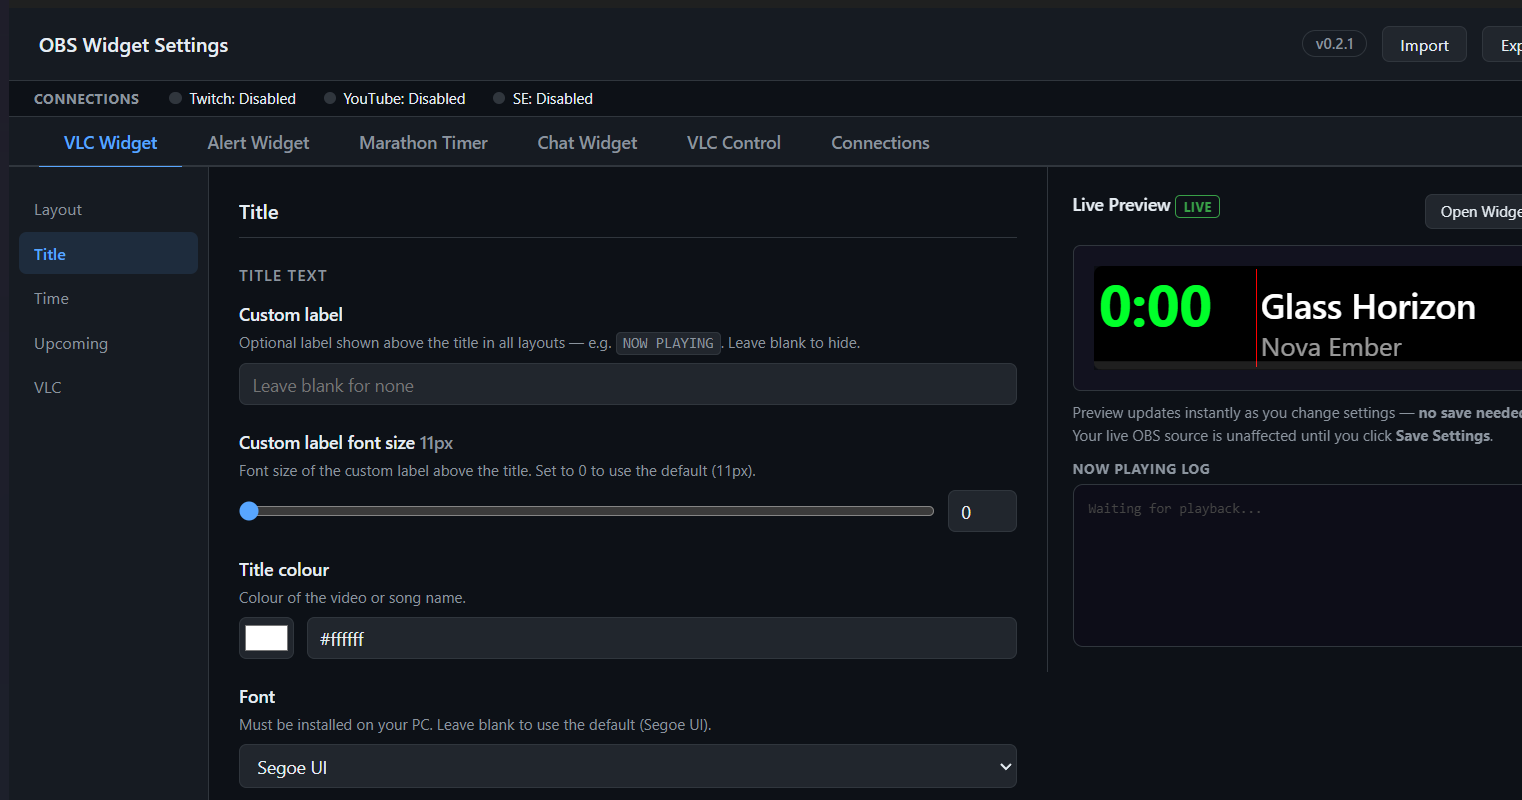Click the Import button

coord(1424,45)
